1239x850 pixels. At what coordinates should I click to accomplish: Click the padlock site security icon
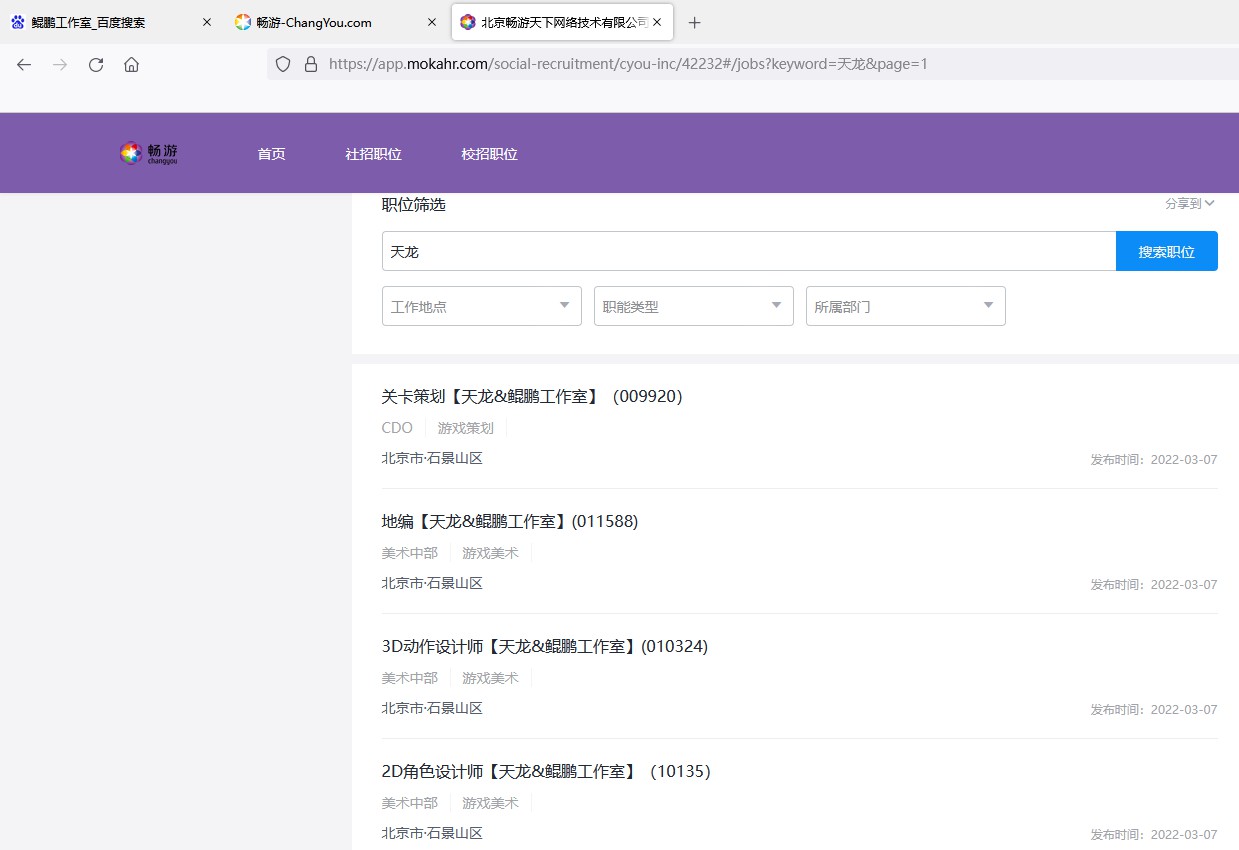click(310, 64)
